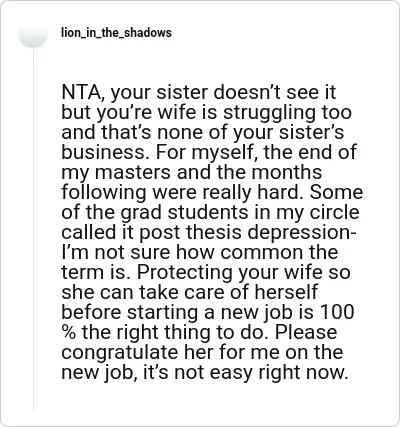The height and width of the screenshot is (427, 400).
Task: Click the phrase 'post thesis depression-'
Action: point(248,232)
